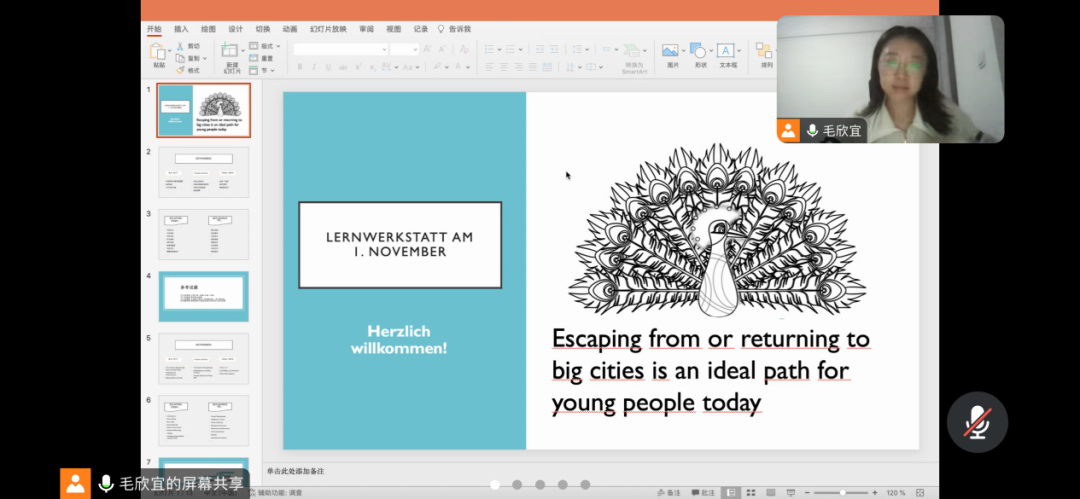
Task: Open the Insert (插入) ribbon tab
Action: click(181, 29)
